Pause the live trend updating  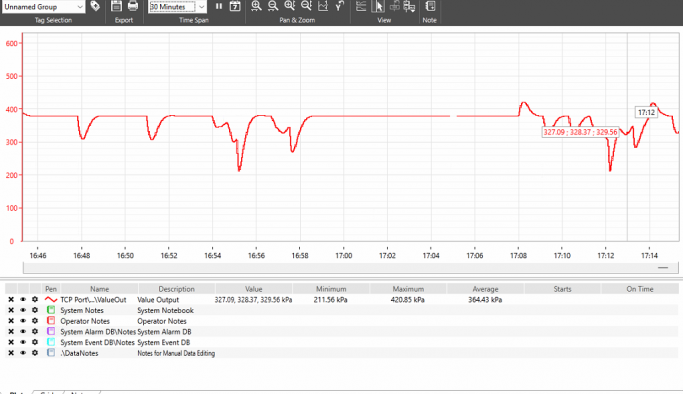[219, 6]
